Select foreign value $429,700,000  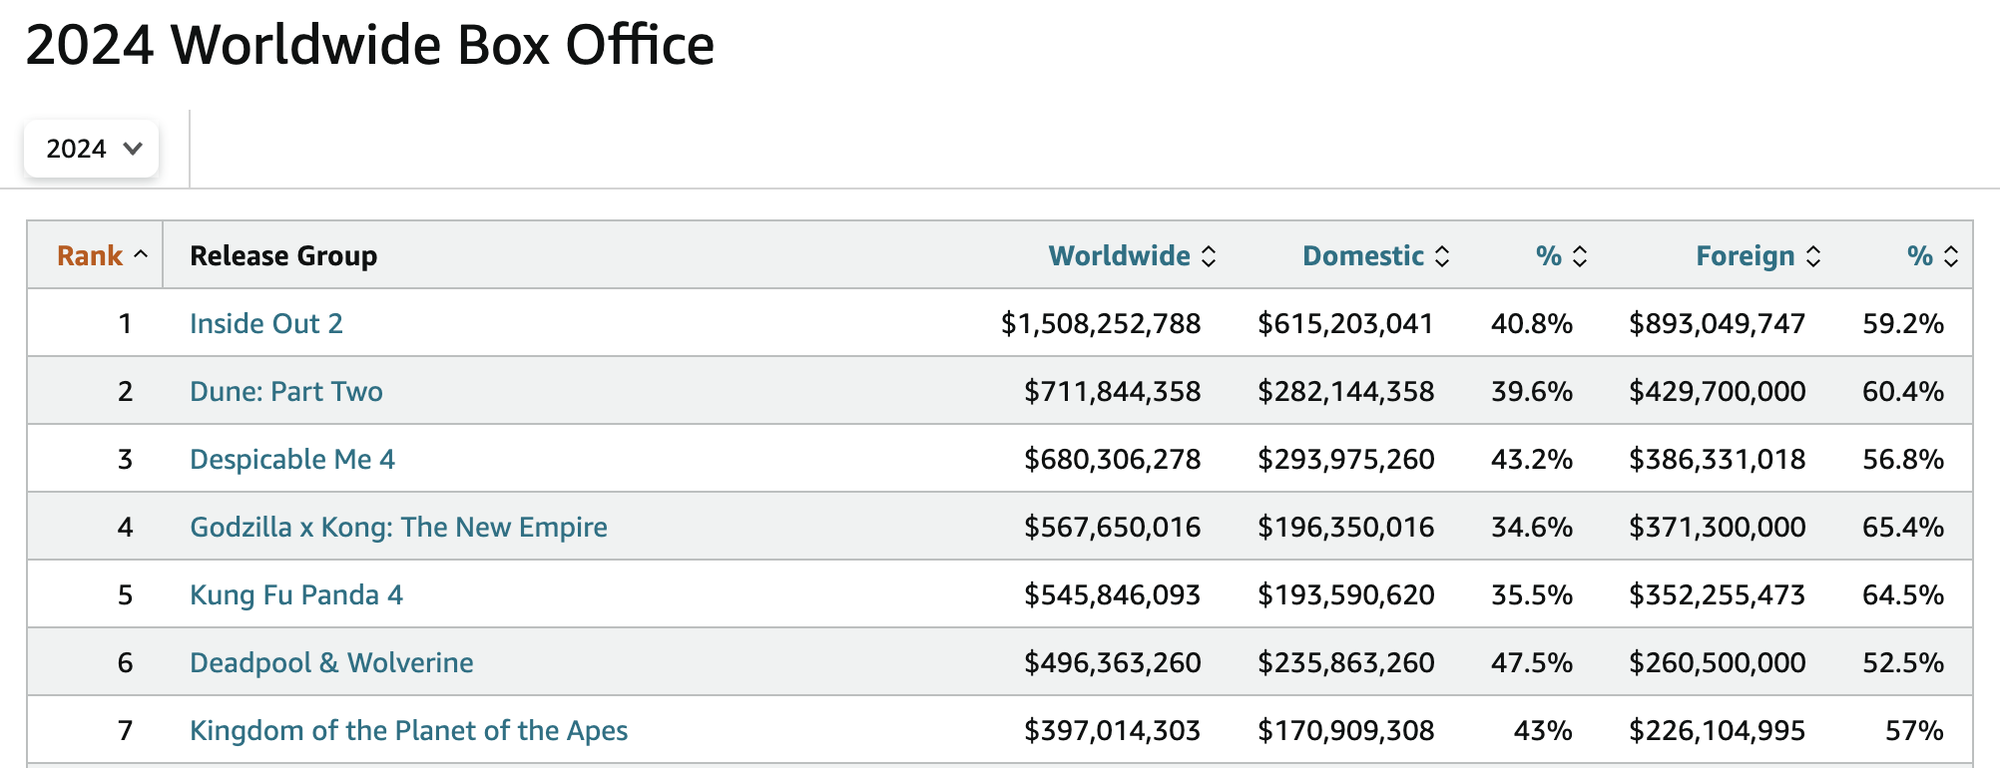click(x=1717, y=392)
